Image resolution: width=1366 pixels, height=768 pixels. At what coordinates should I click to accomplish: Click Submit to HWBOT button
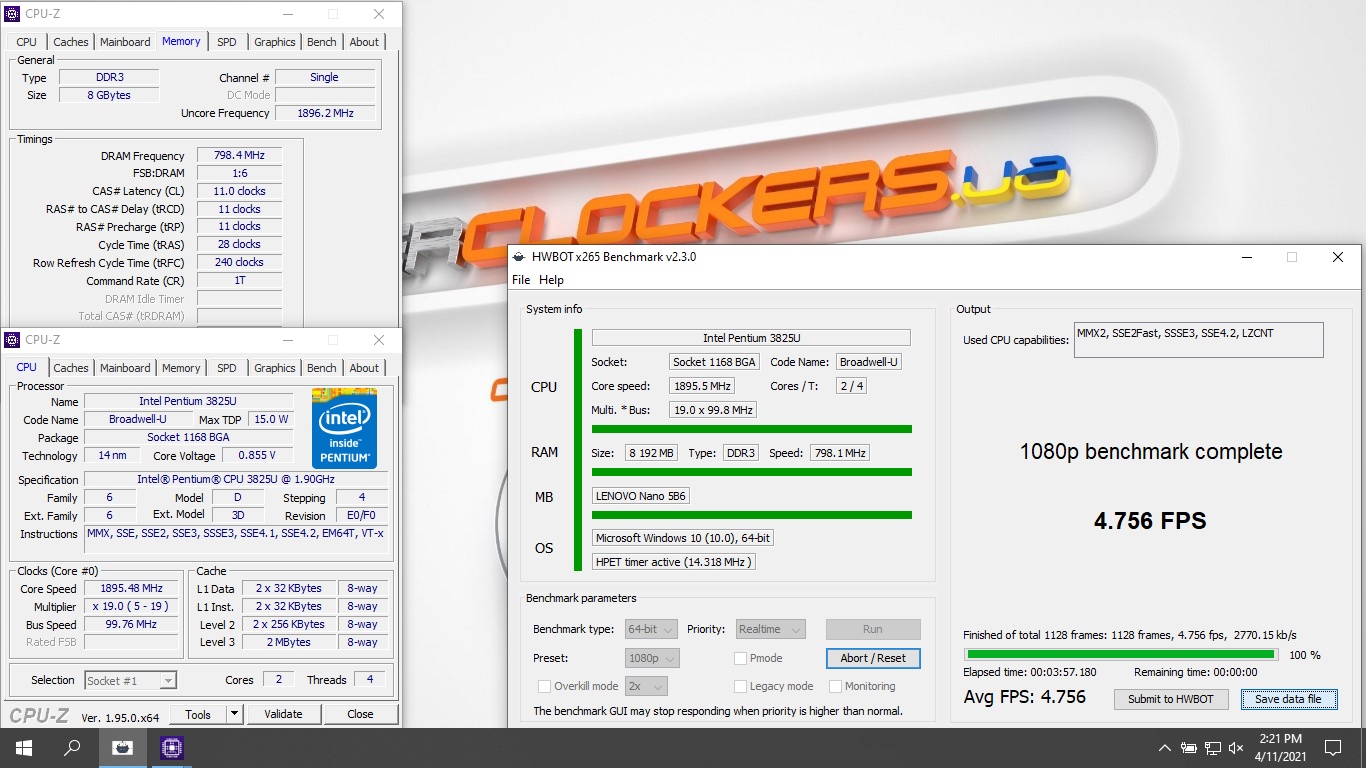click(x=1171, y=699)
